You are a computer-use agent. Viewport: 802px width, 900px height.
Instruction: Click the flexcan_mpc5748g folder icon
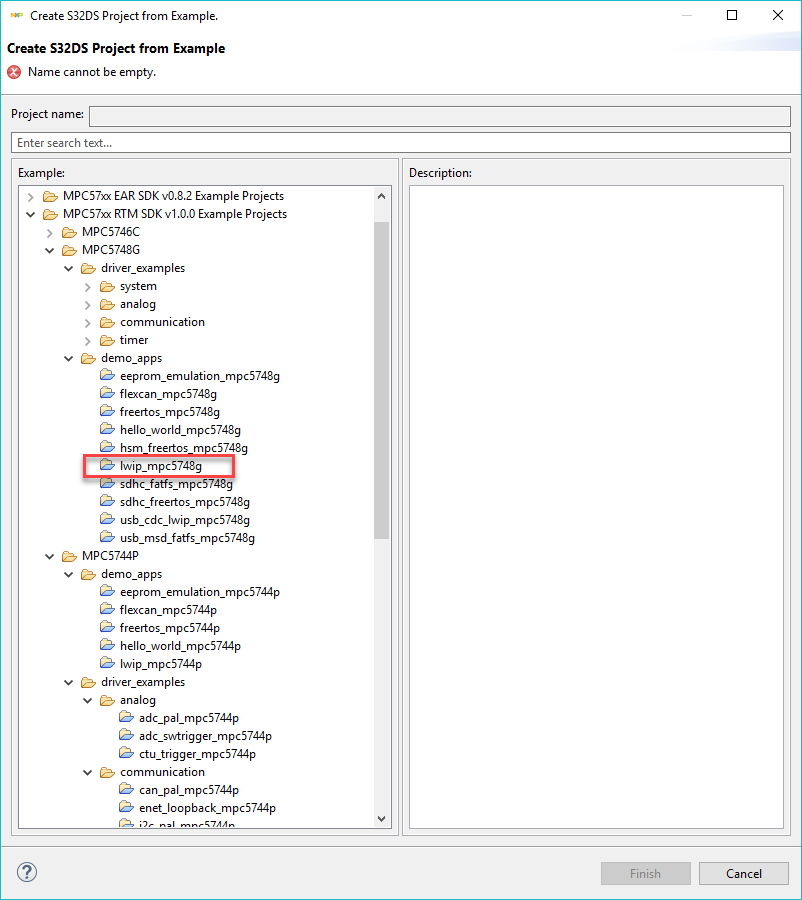107,393
